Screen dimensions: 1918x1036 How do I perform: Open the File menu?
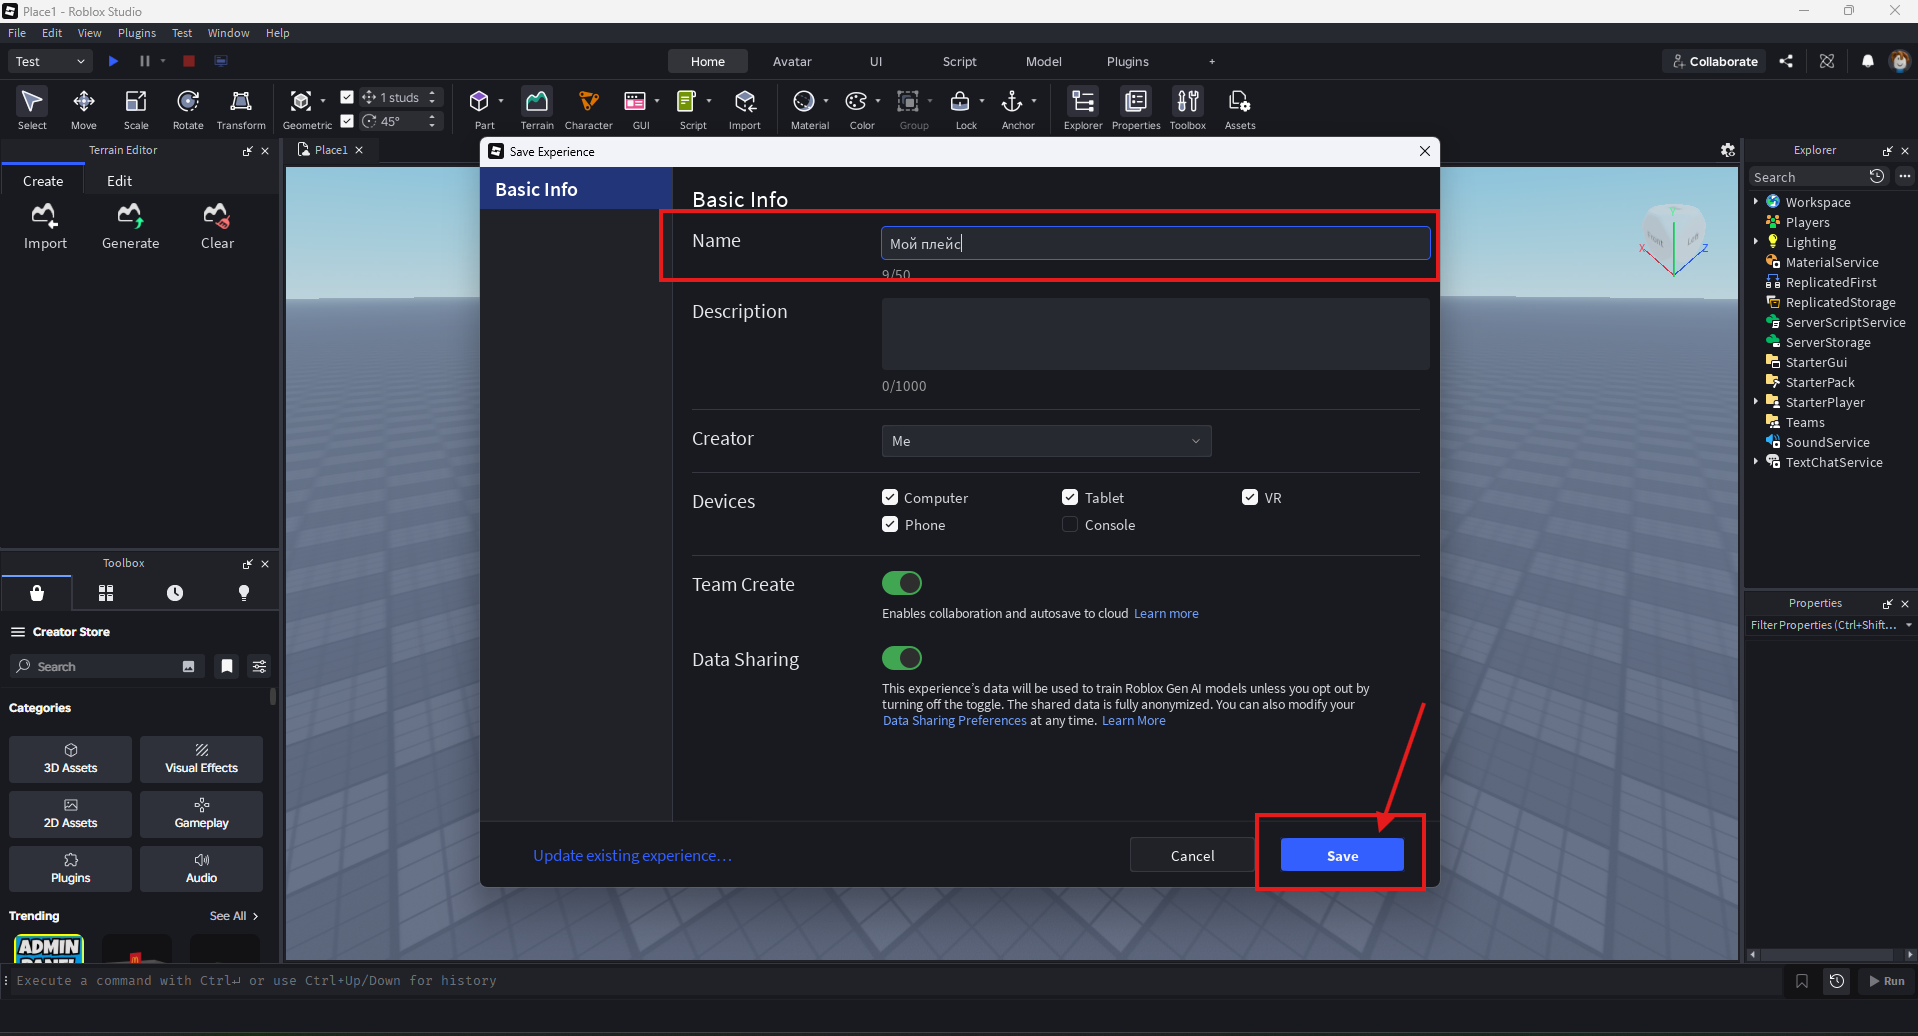(x=17, y=33)
